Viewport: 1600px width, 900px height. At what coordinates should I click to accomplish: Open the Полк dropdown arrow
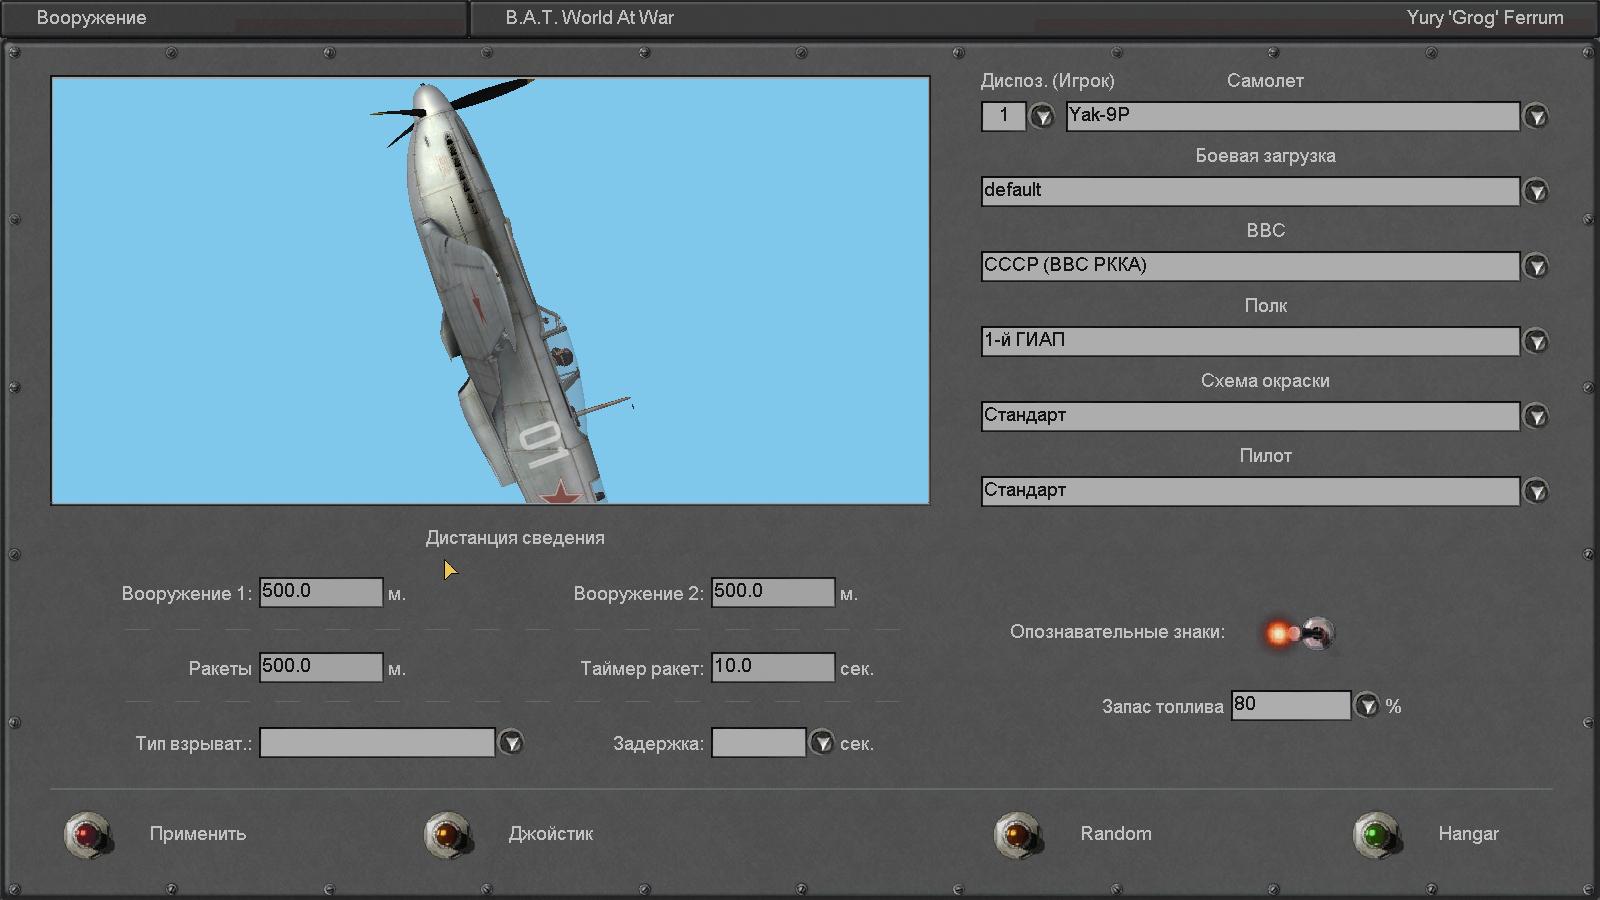click(1536, 342)
